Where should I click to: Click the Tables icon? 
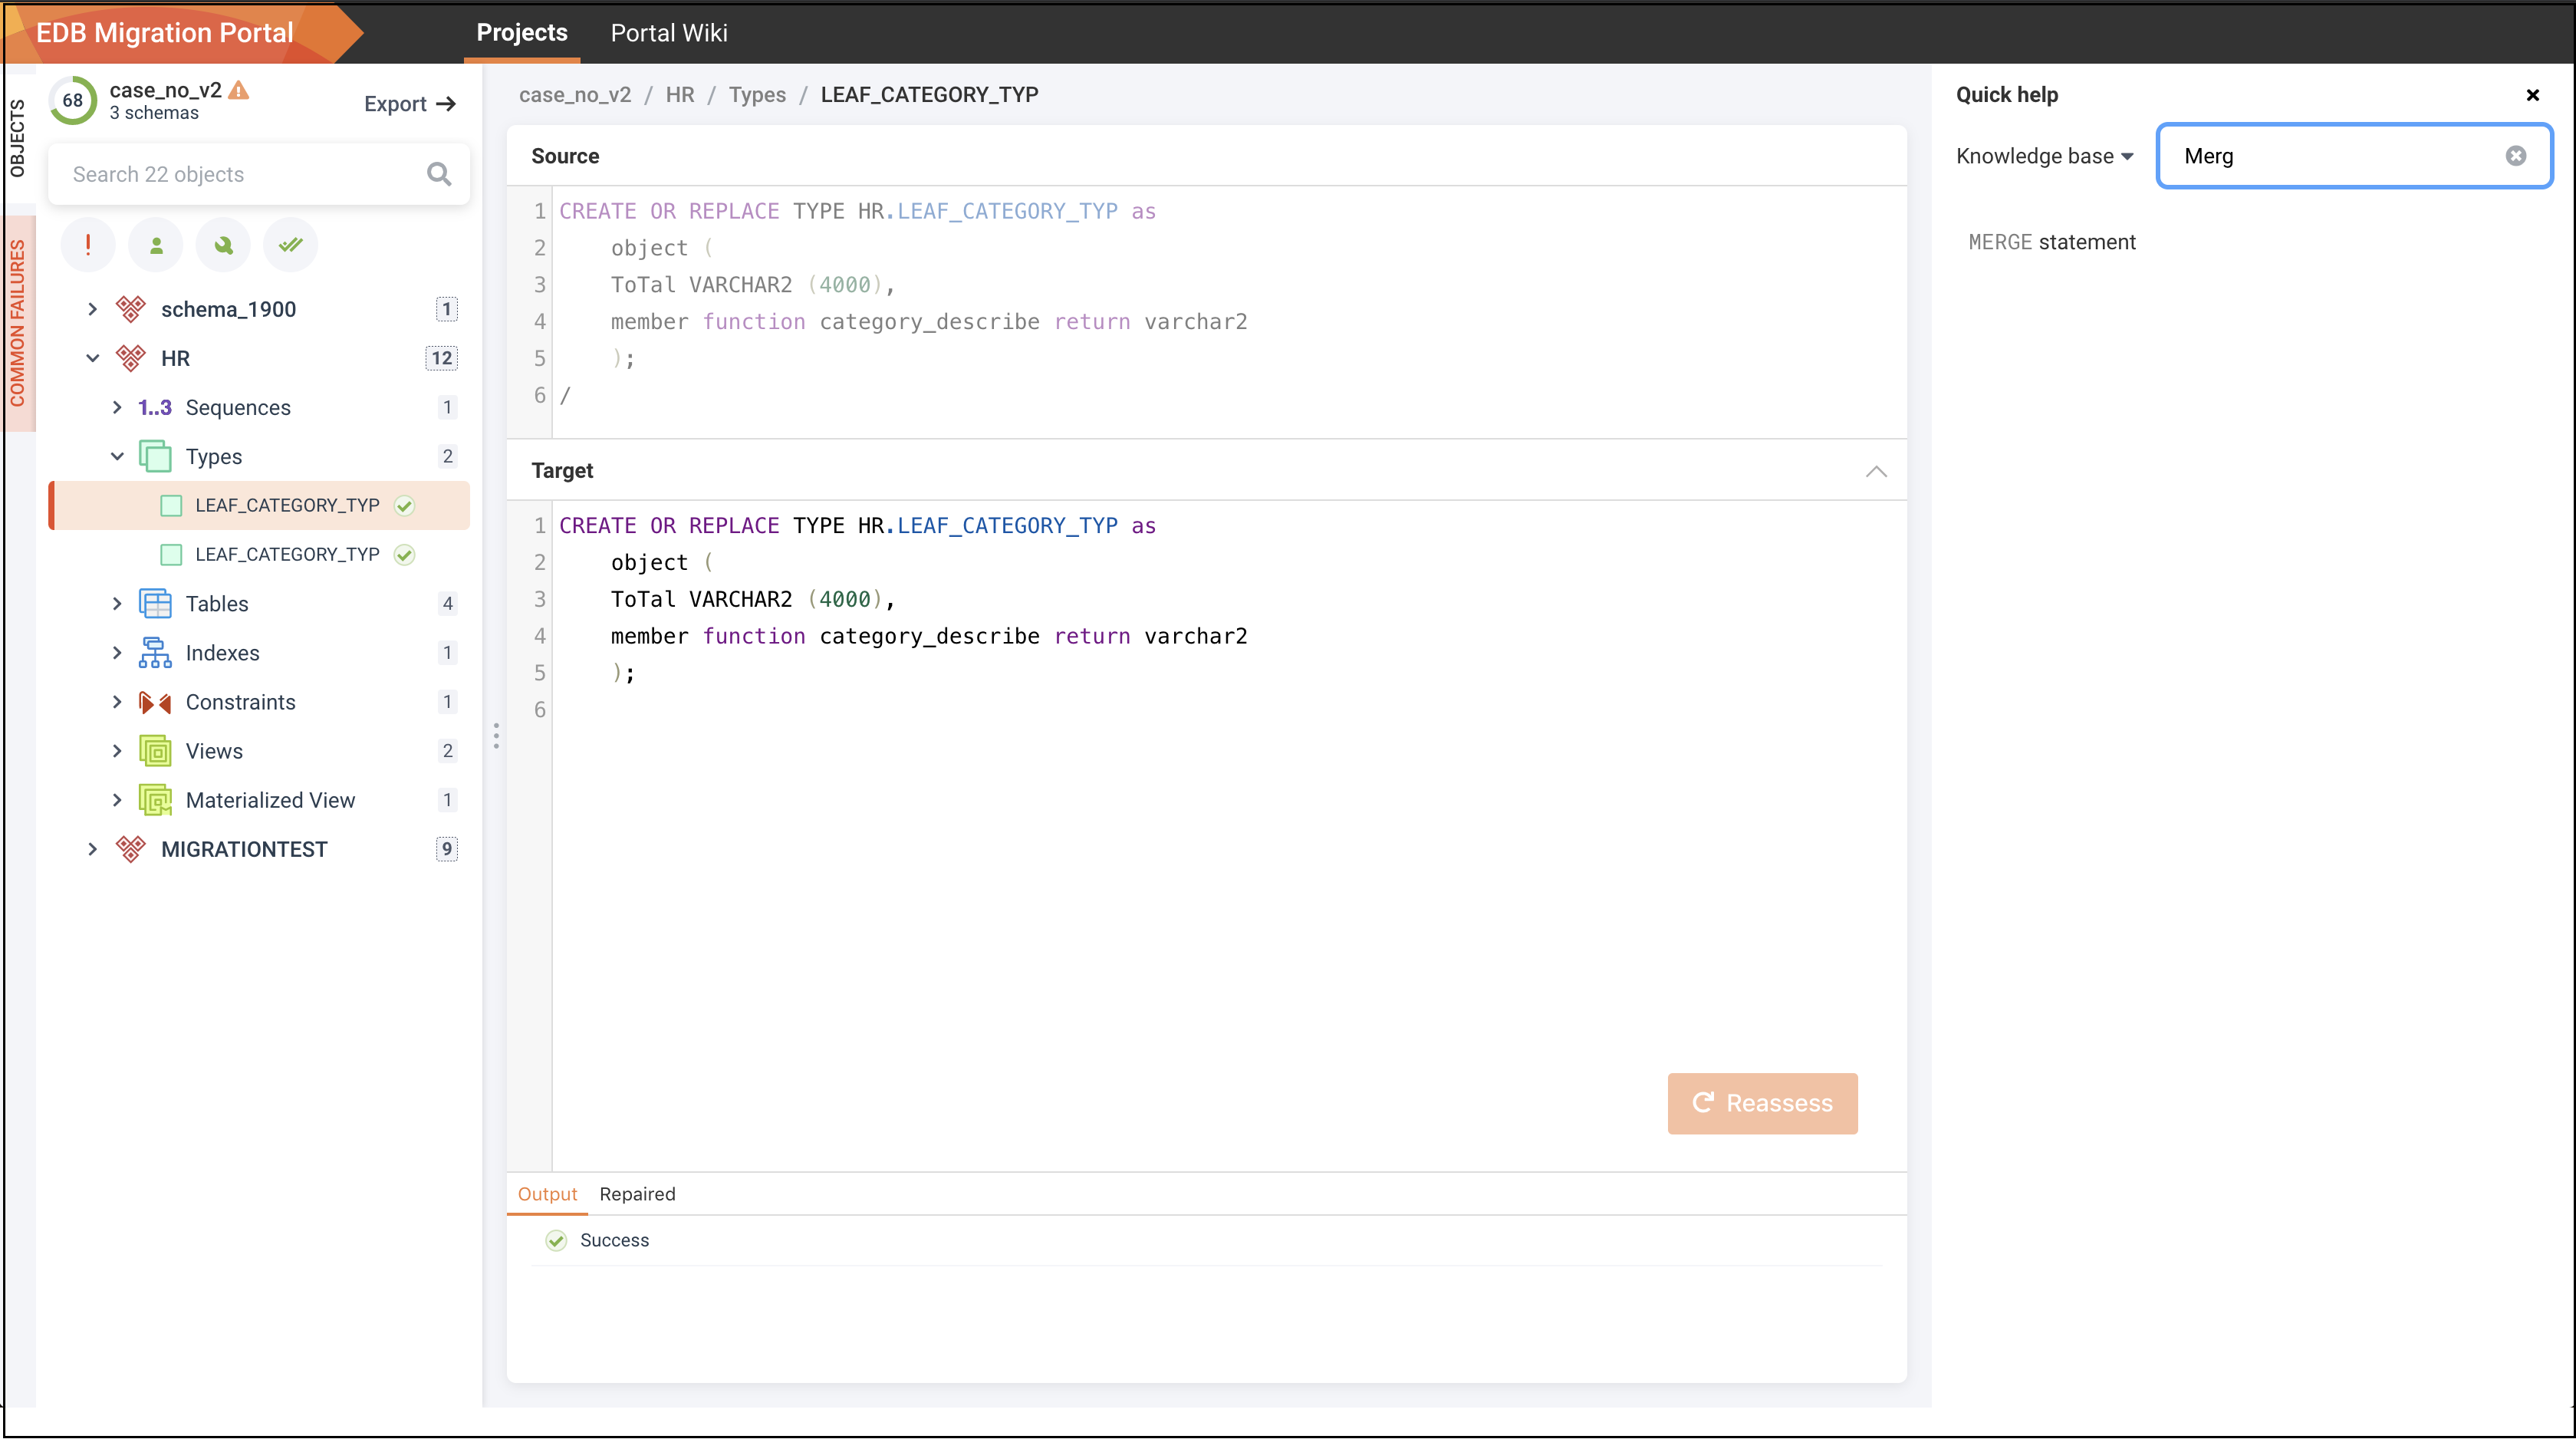coord(155,604)
